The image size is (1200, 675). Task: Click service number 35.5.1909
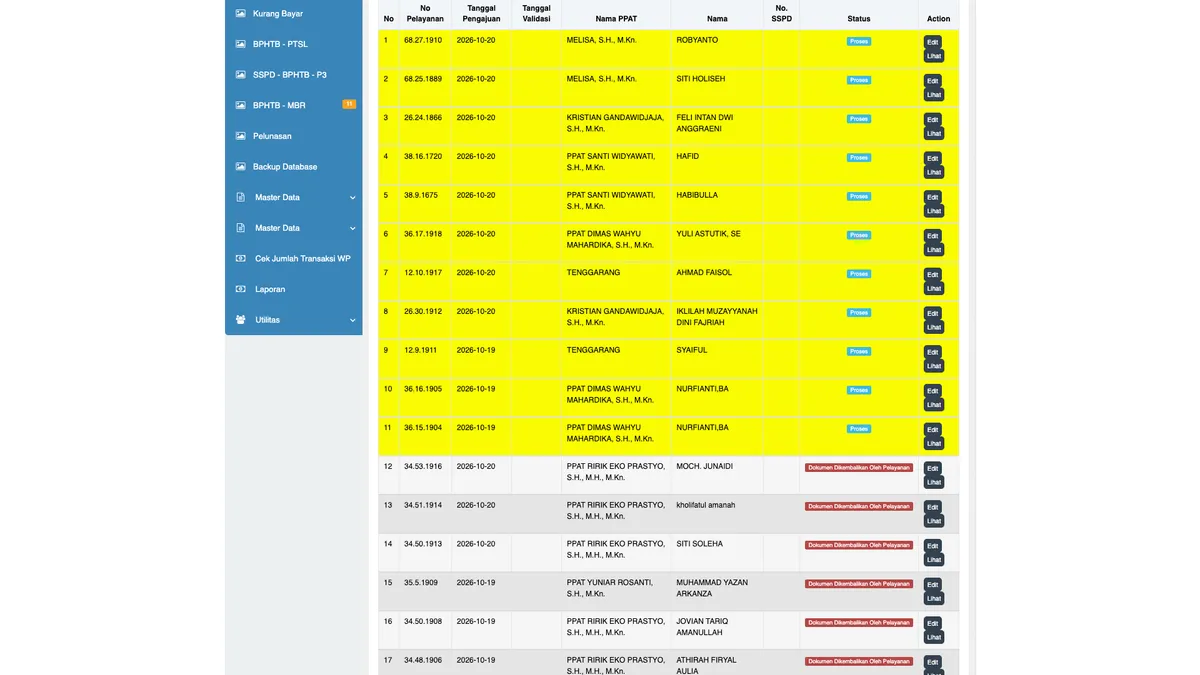point(421,582)
